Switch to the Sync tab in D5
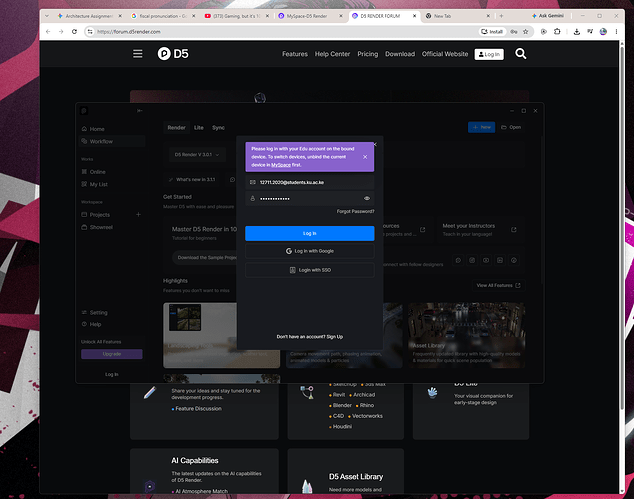Screen dimensions: 634x499 (x=218, y=127)
